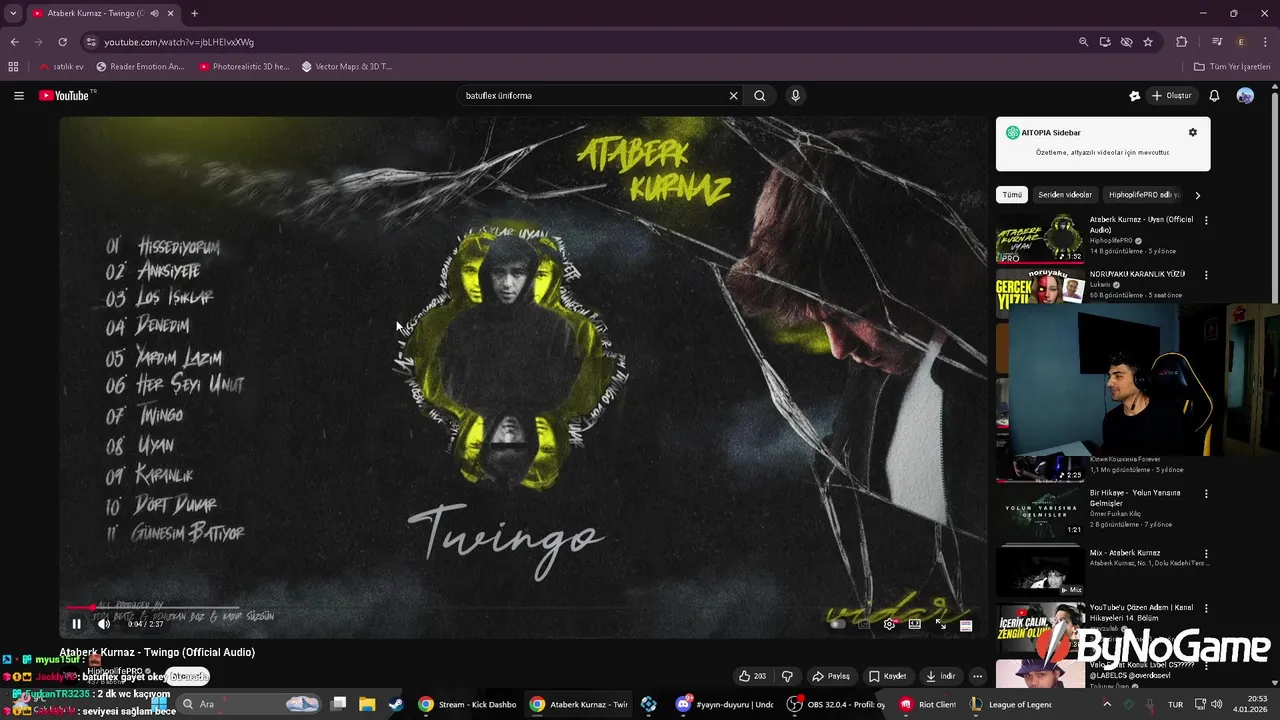The image size is (1280, 720).
Task: Open Photorealistic 3D he... bookmark
Action: point(243,67)
